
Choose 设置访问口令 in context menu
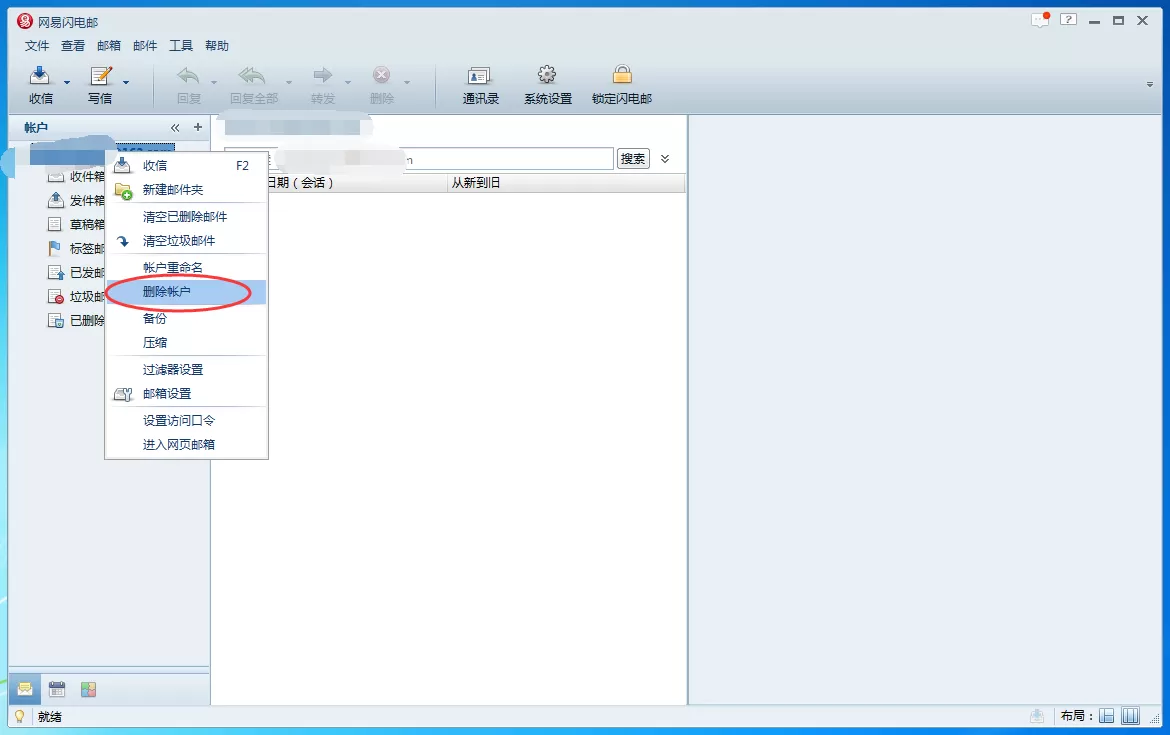tap(186, 420)
